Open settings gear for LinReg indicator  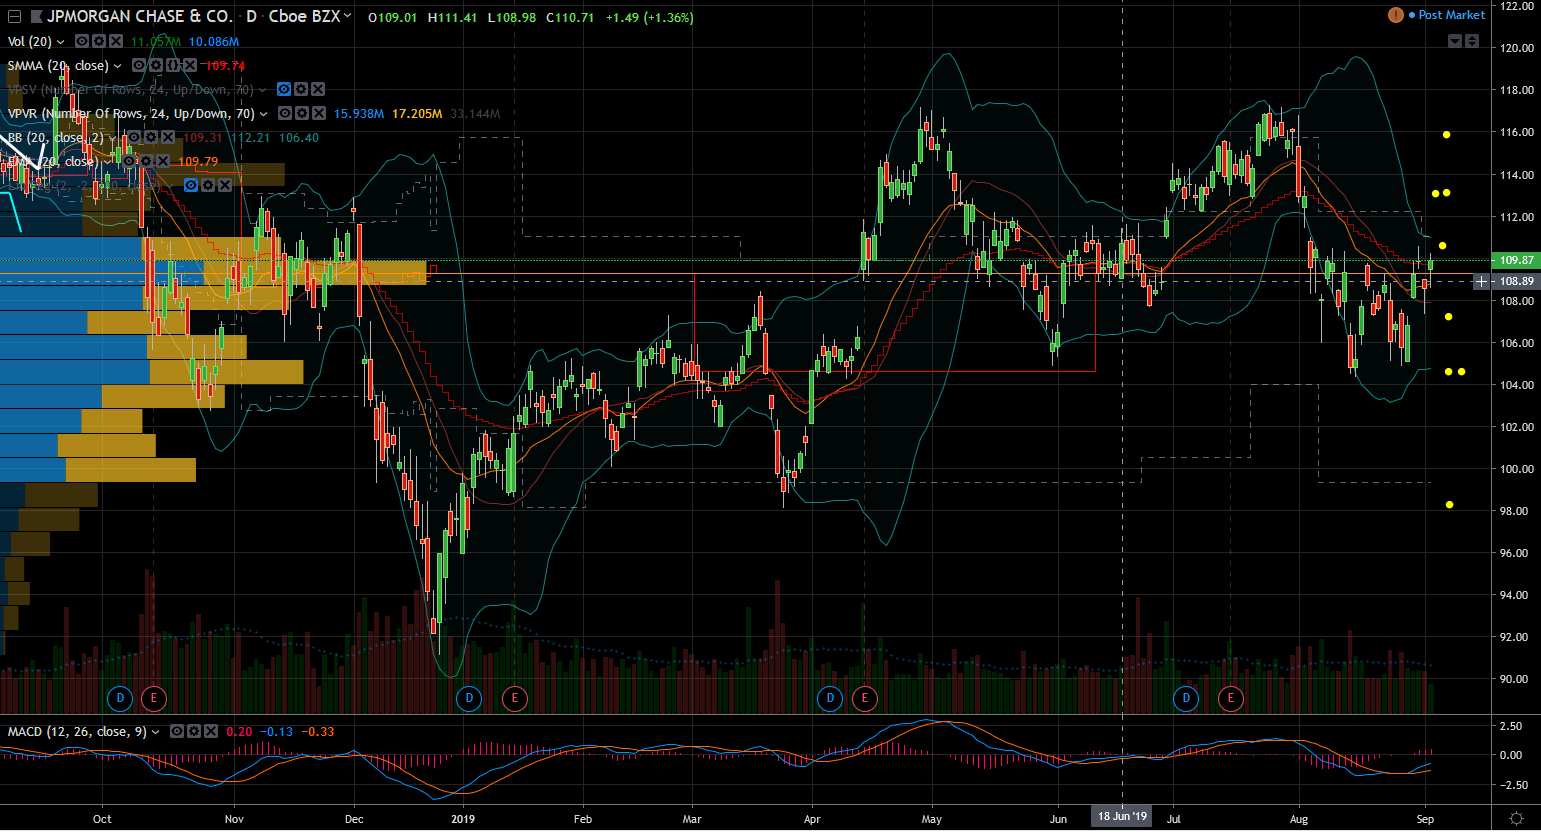[209, 186]
